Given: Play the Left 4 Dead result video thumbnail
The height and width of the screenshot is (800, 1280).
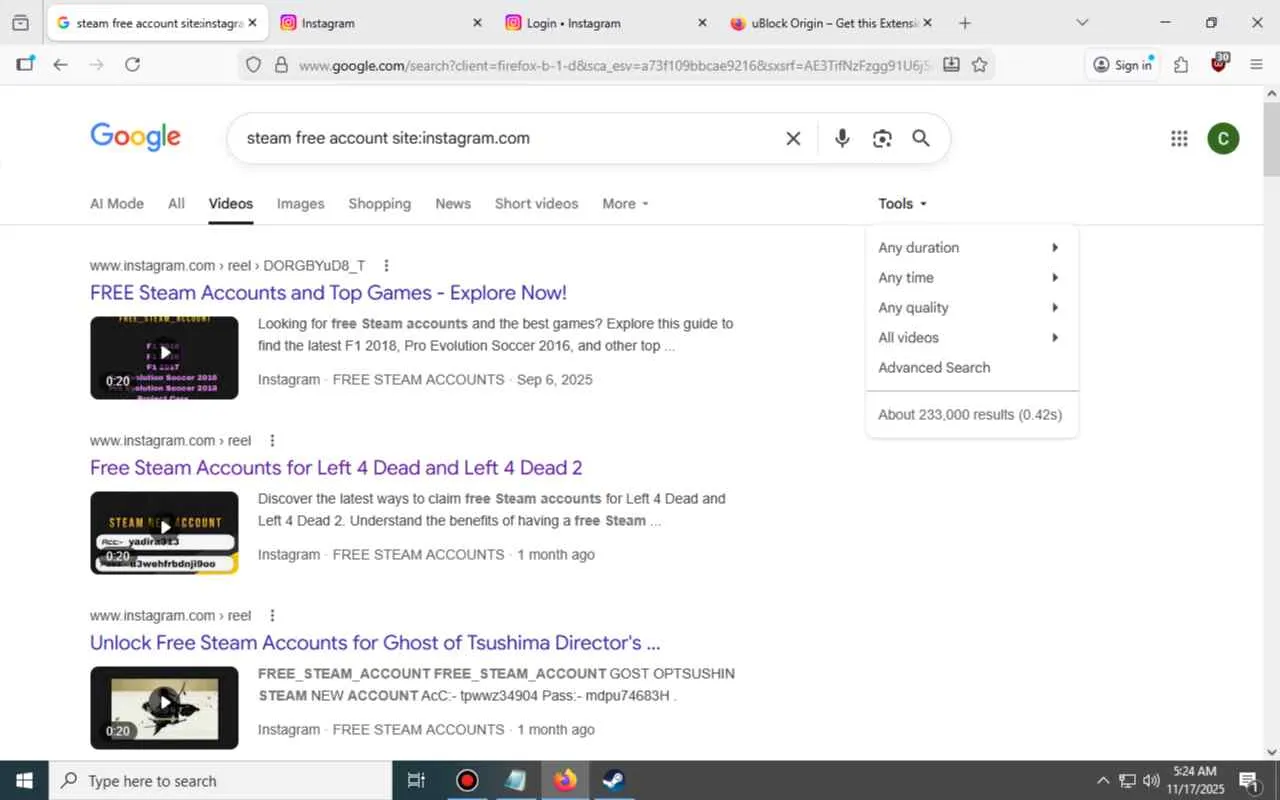Looking at the screenshot, I should click(164, 533).
